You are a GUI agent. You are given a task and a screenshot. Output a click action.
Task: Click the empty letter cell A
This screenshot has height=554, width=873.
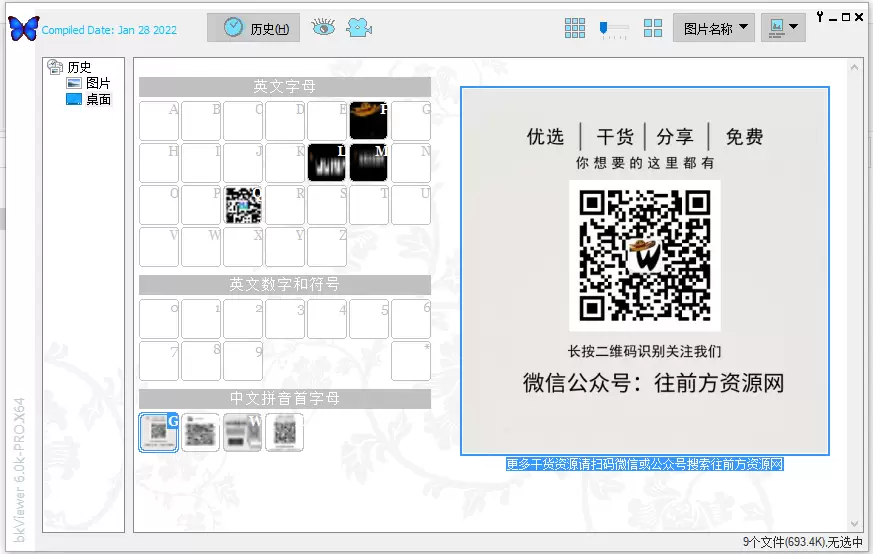click(159, 120)
